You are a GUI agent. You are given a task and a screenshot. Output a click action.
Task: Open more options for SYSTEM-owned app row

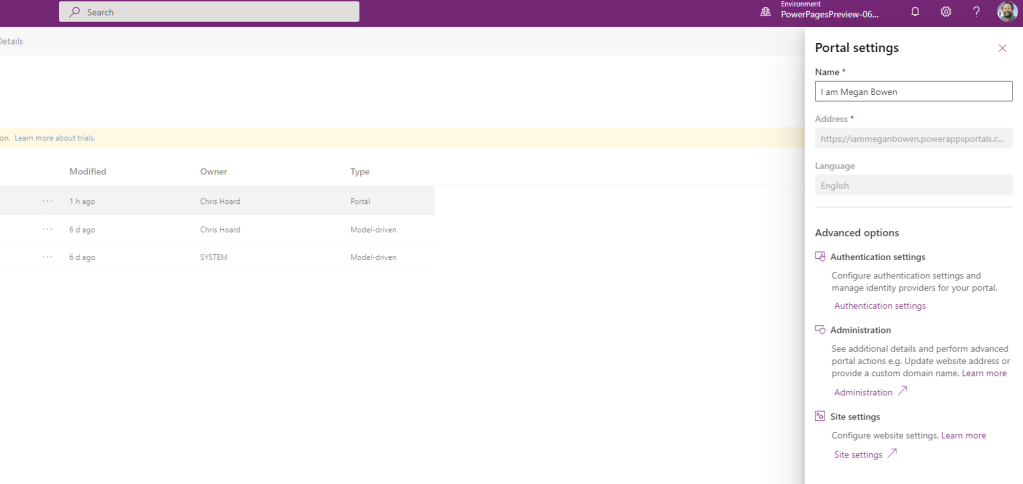[x=48, y=257]
